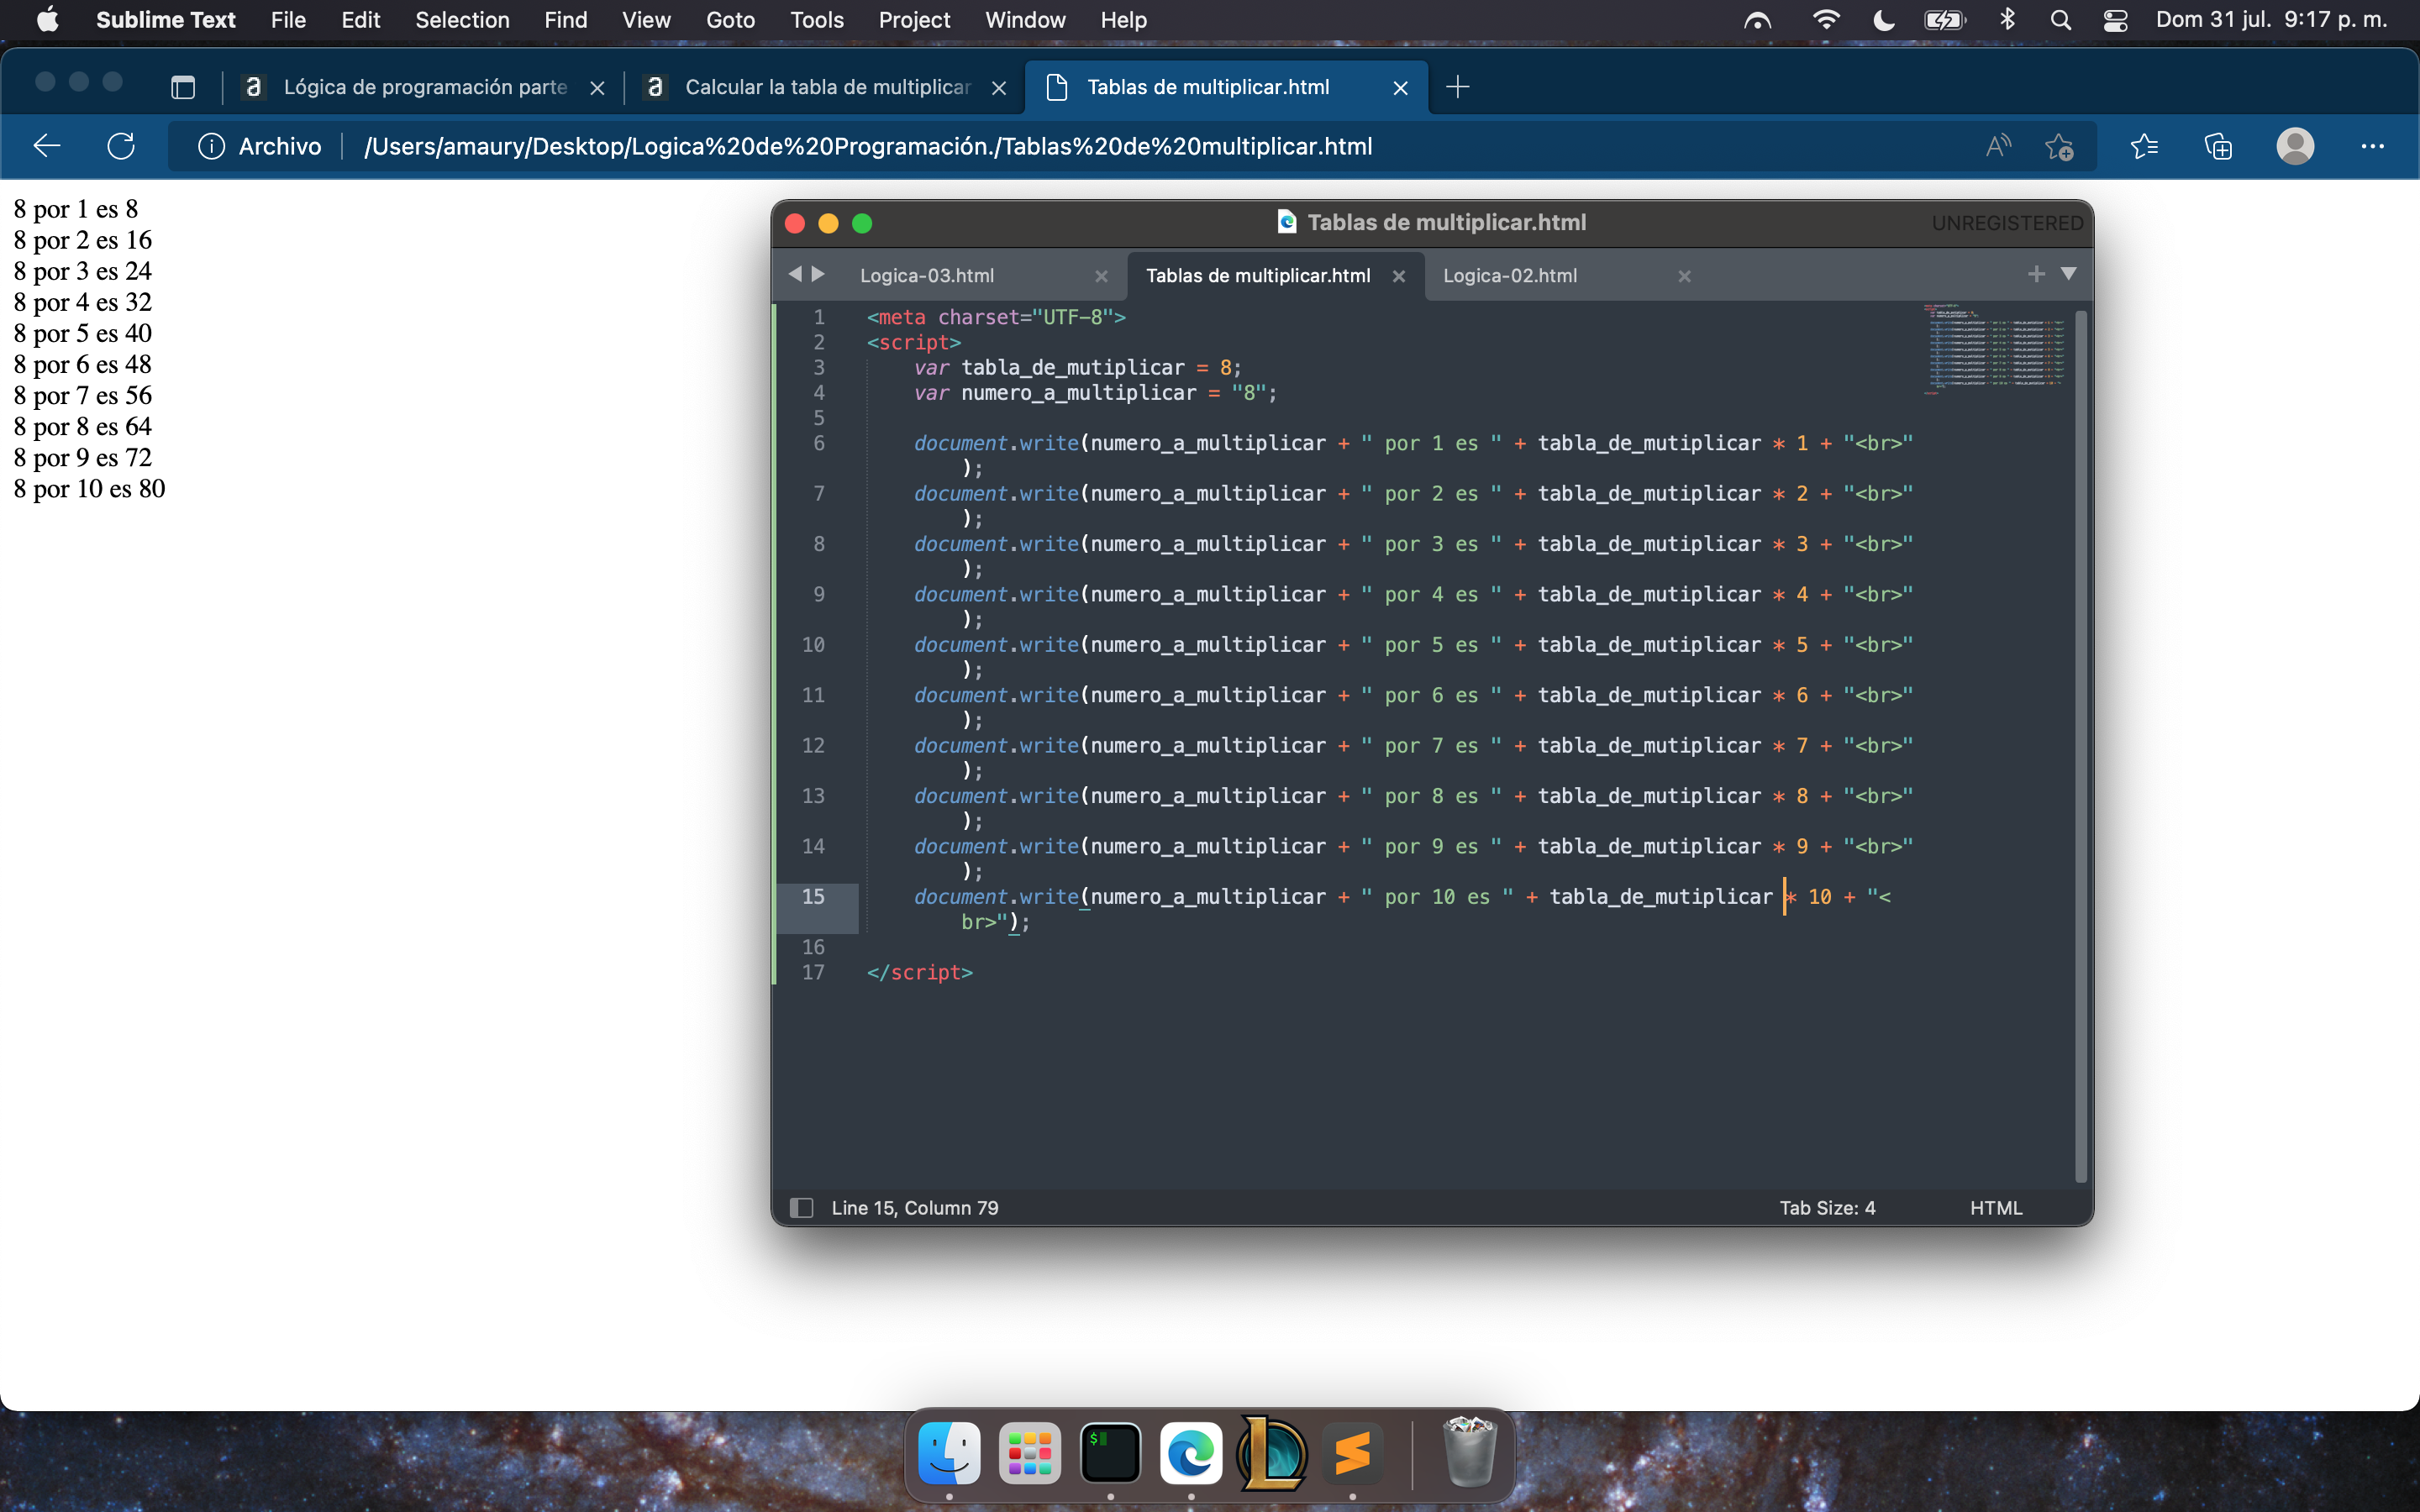
Task: Toggle the Sublime side bar status icon
Action: coord(801,1208)
